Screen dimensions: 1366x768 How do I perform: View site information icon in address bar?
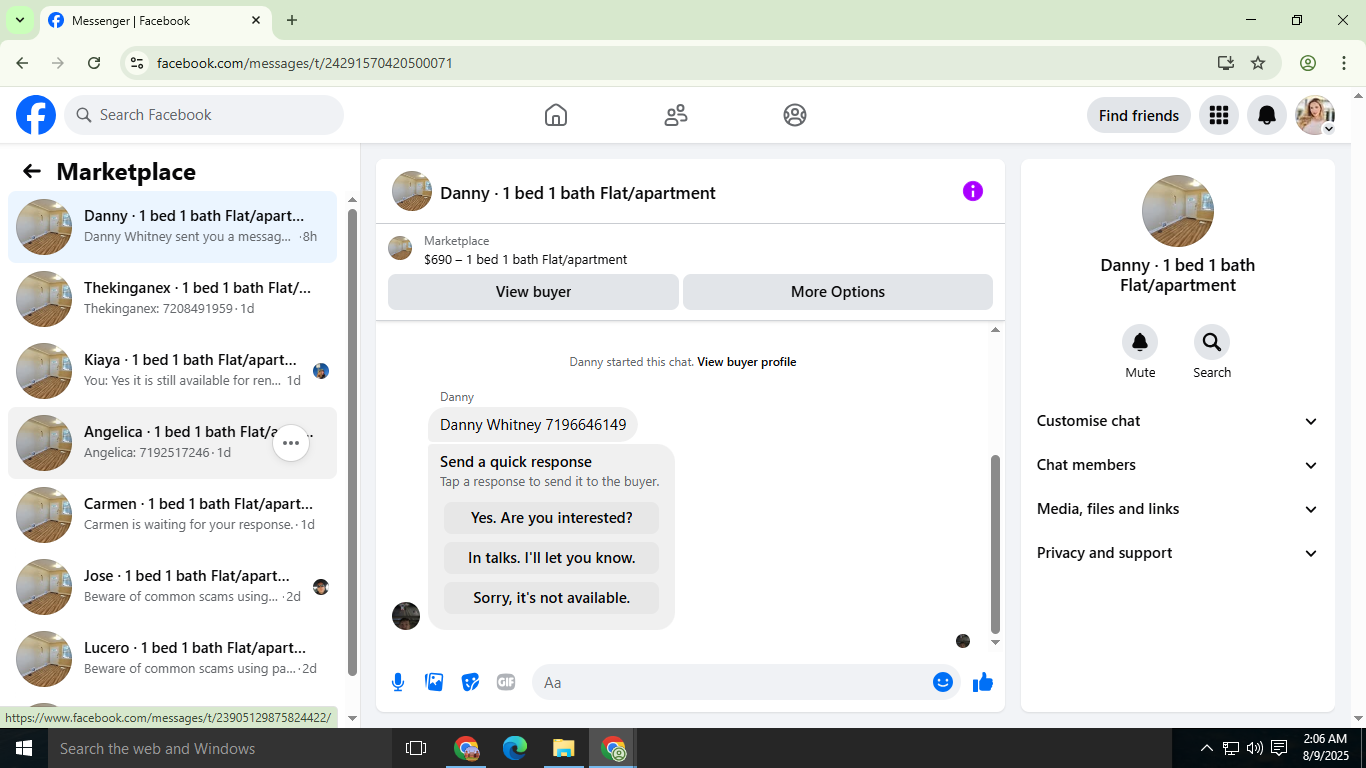138,63
